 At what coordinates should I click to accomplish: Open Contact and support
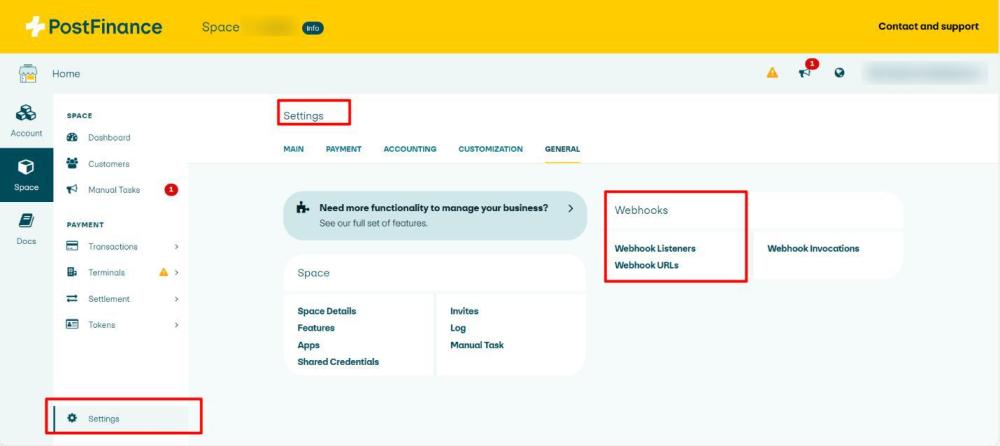(928, 26)
